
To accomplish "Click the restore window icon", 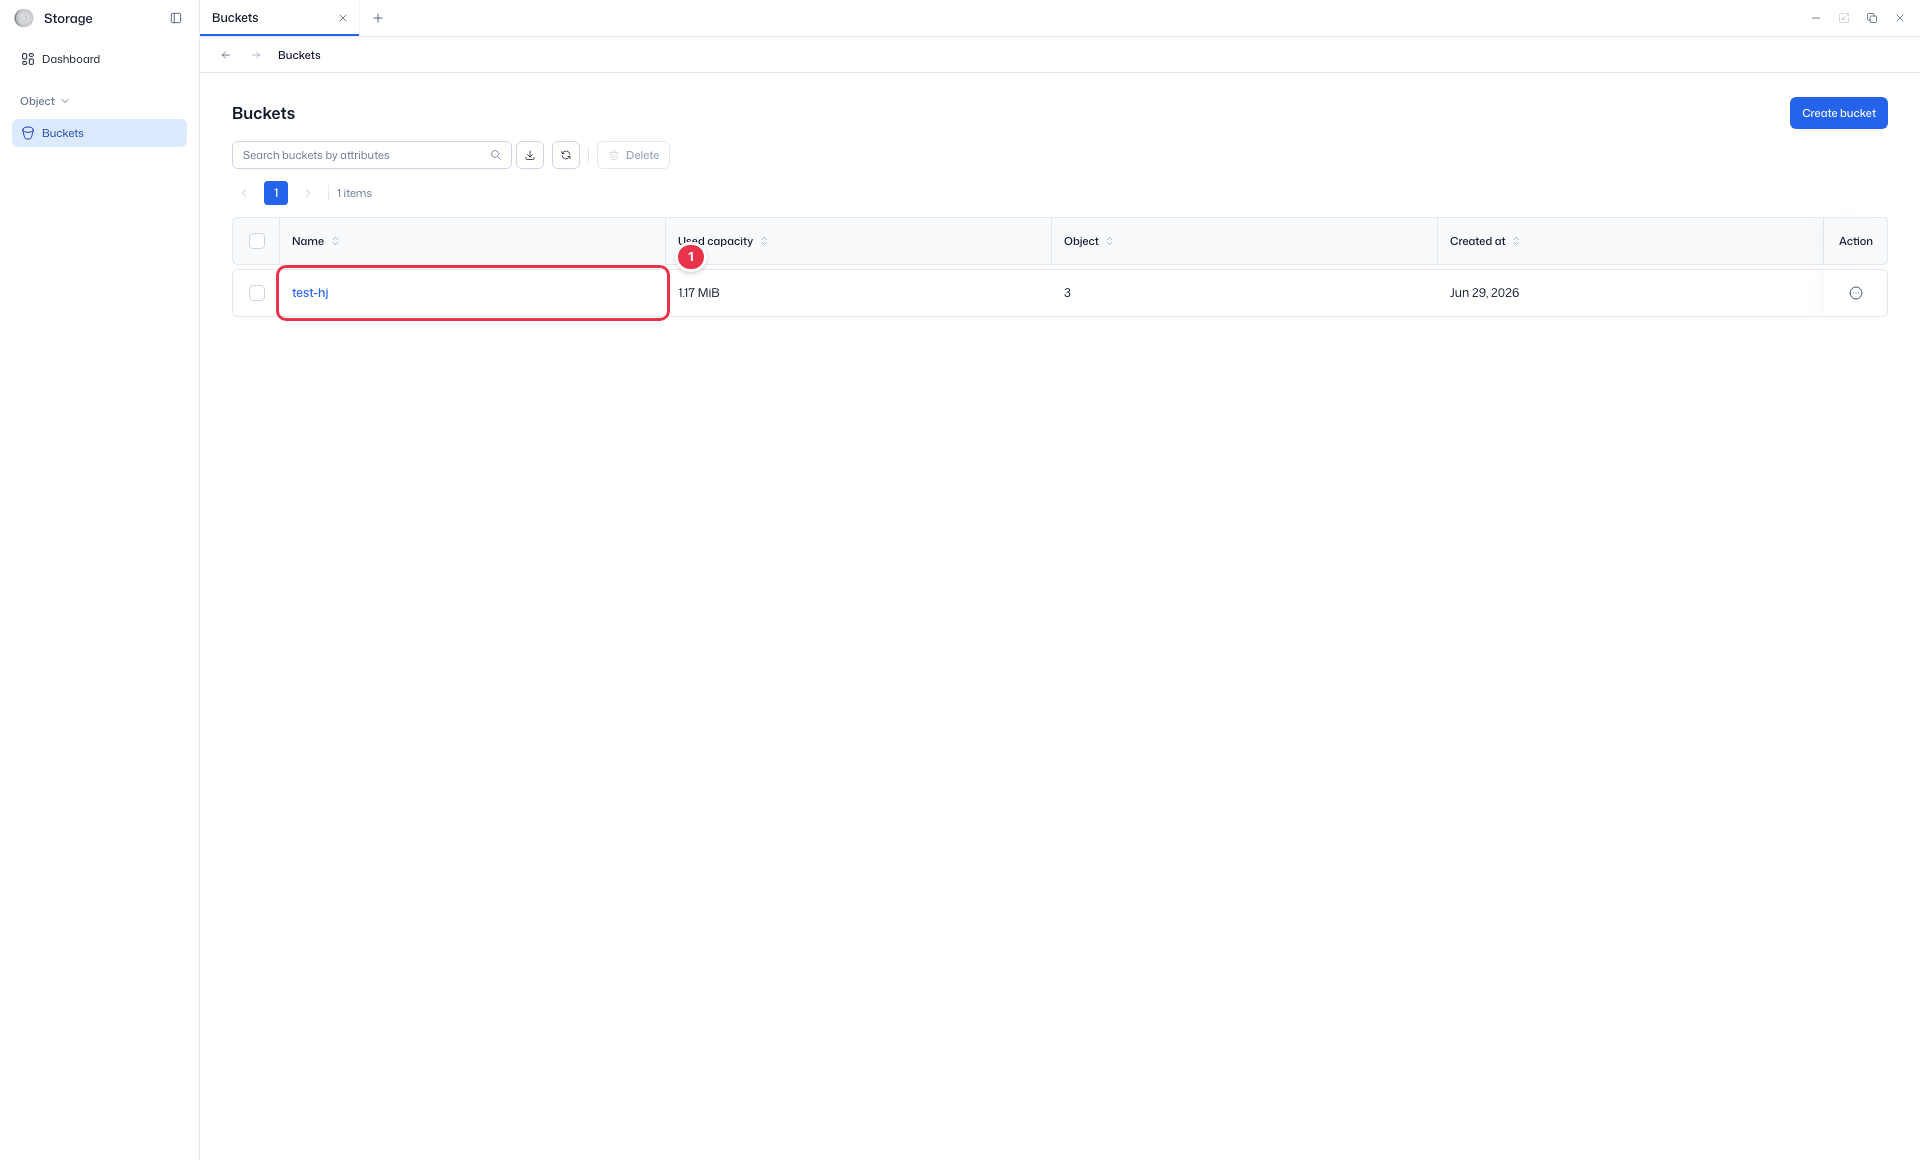I will click(1872, 18).
